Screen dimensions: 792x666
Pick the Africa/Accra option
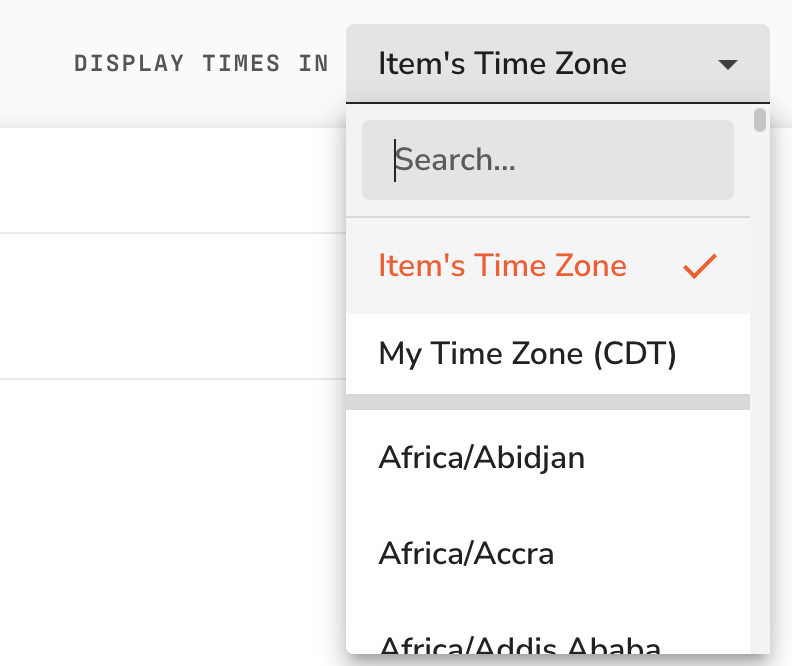coord(548,553)
